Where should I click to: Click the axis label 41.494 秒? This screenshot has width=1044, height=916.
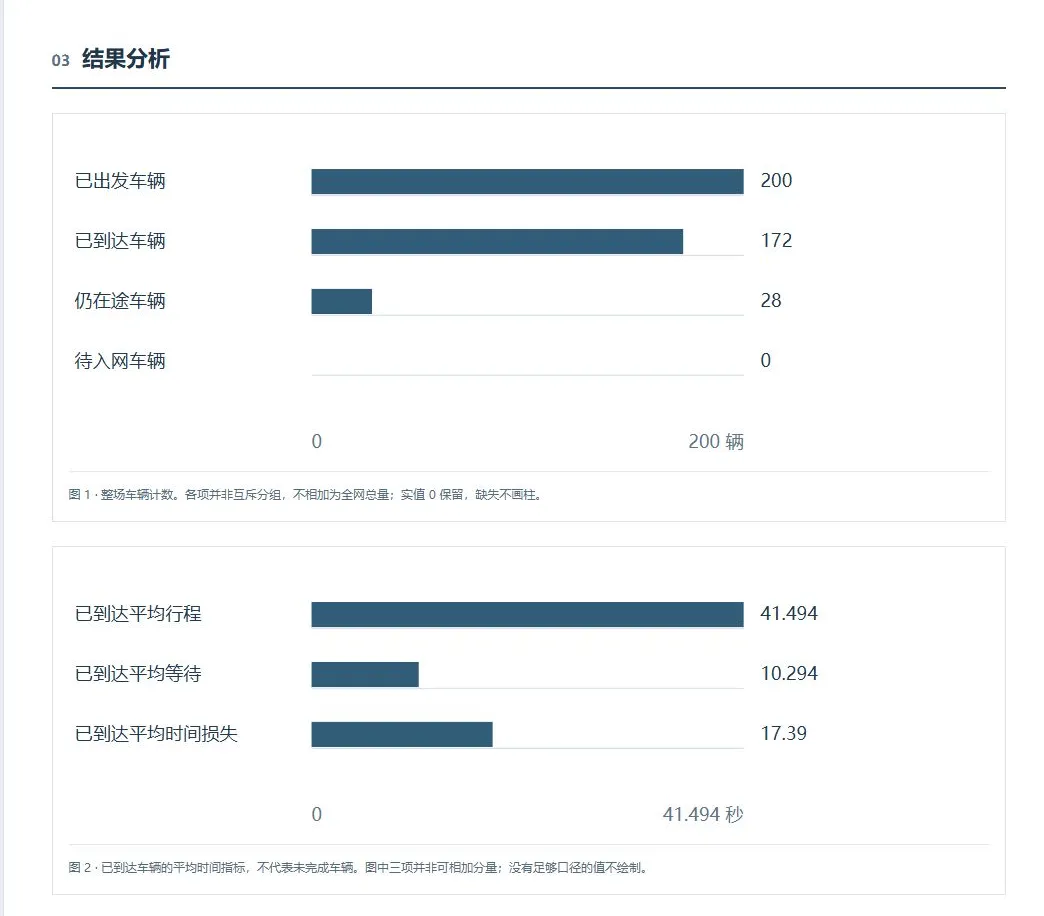703,814
